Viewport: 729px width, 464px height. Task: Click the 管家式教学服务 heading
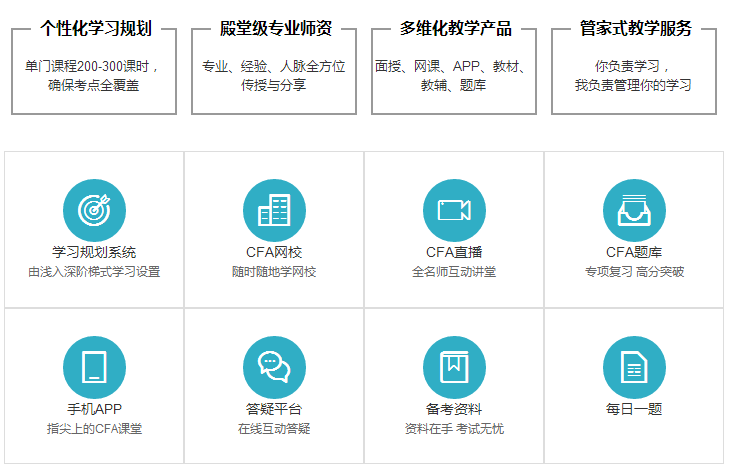point(634,28)
